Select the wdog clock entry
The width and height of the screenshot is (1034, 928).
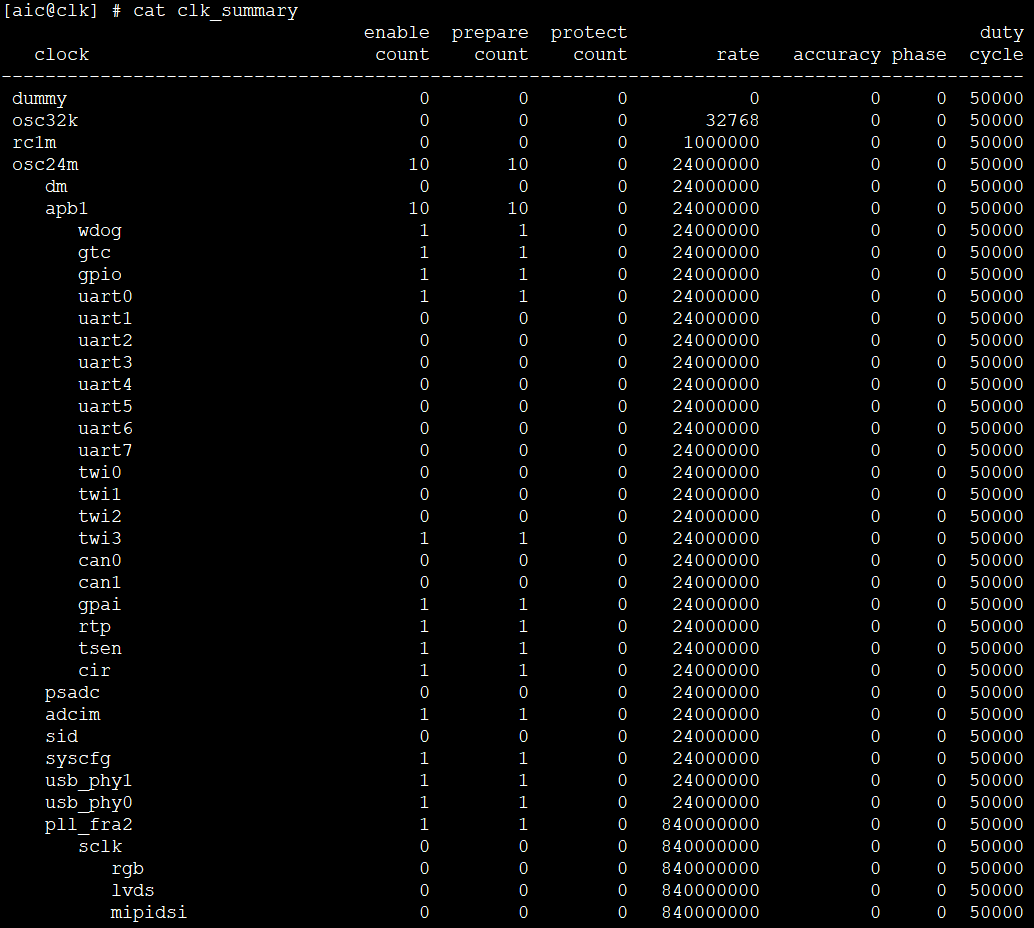[100, 230]
